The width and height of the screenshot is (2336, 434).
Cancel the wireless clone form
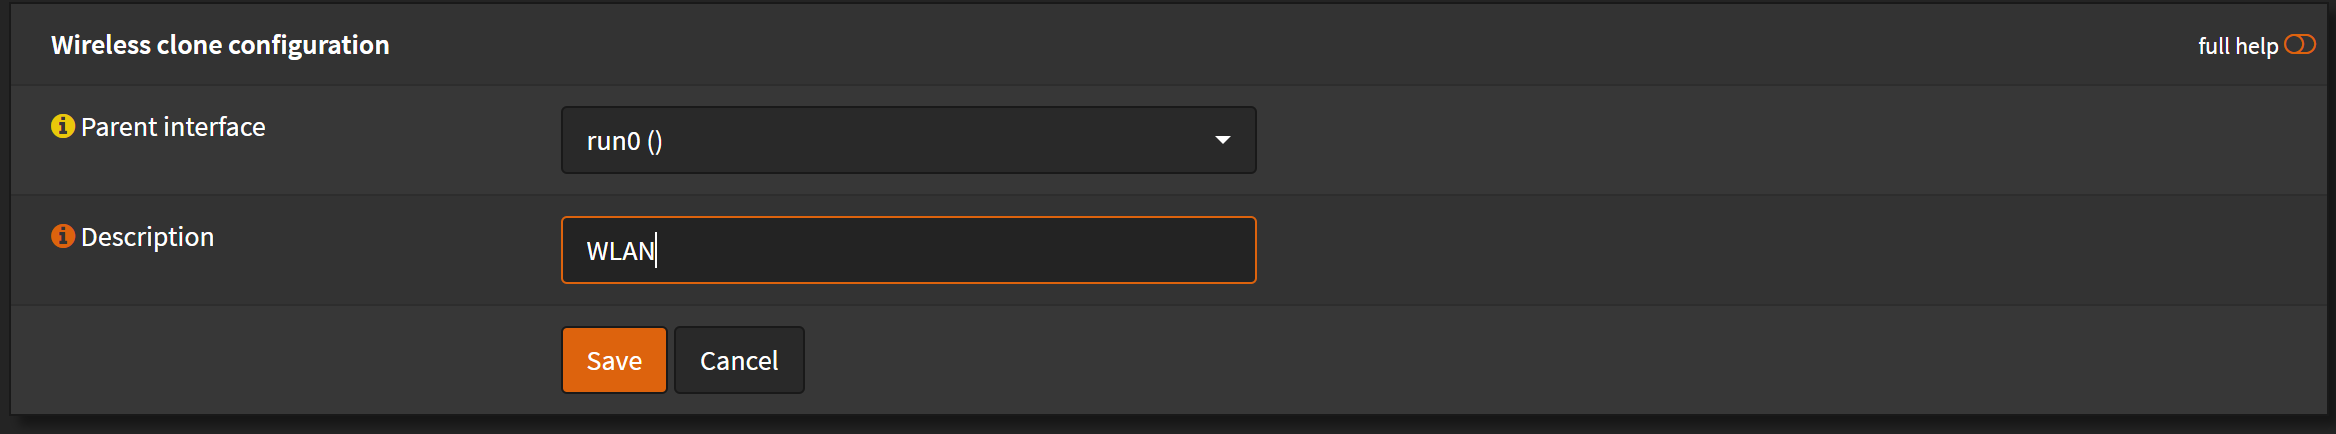[x=739, y=360]
